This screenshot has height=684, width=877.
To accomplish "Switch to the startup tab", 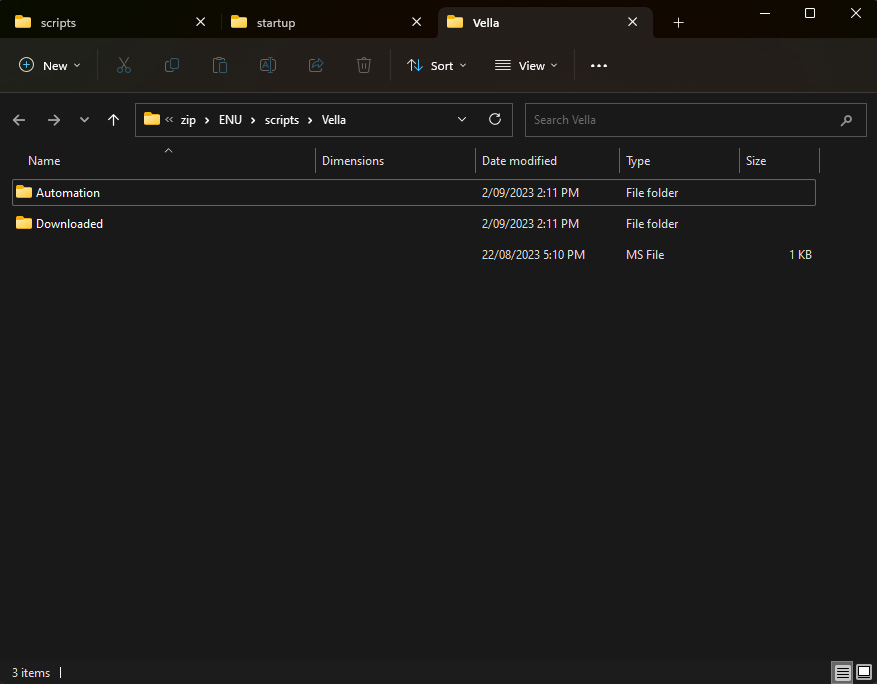I will coord(276,22).
